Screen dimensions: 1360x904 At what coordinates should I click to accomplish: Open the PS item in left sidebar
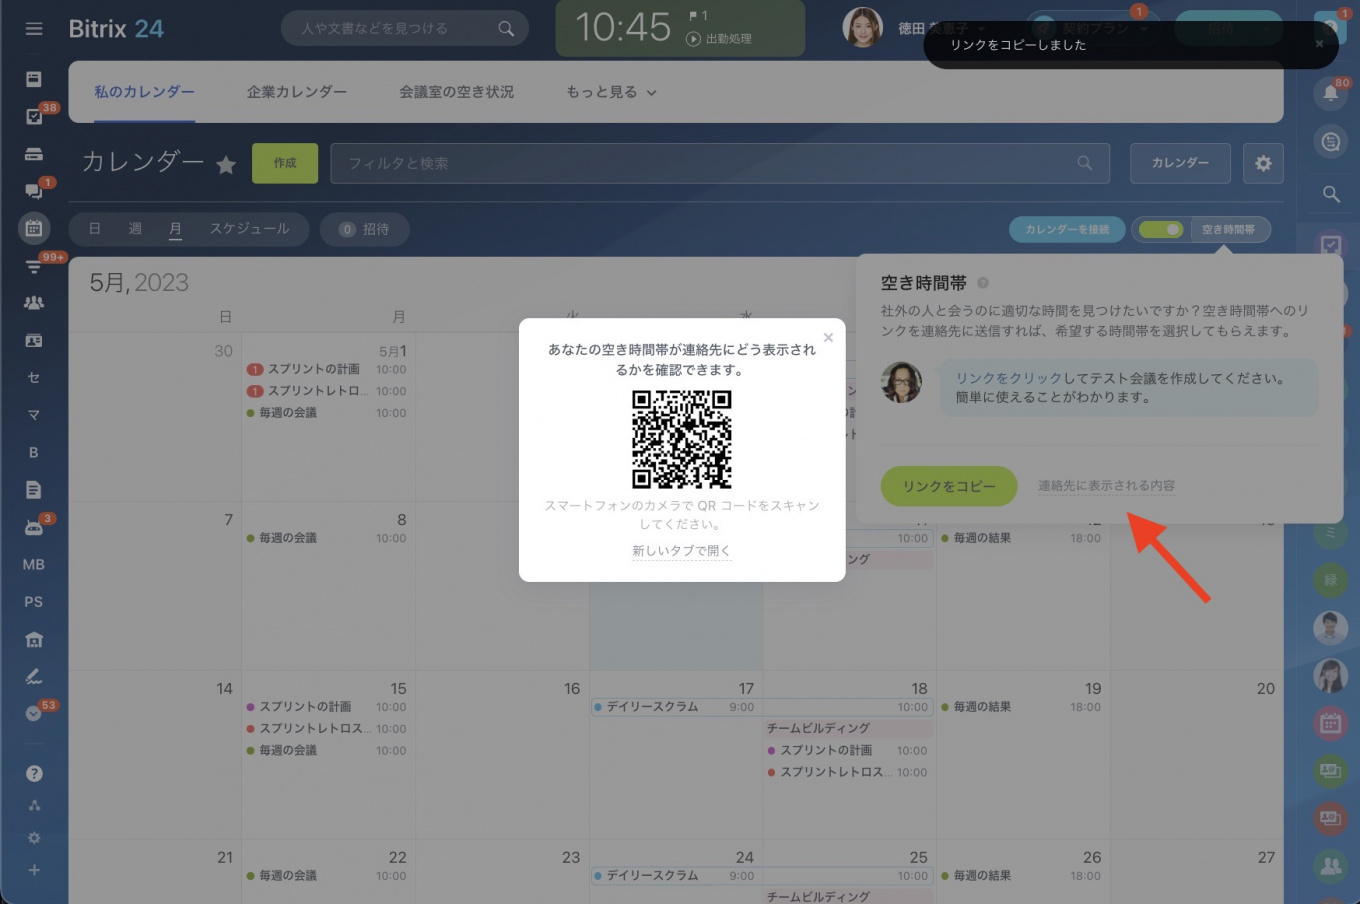click(x=34, y=602)
